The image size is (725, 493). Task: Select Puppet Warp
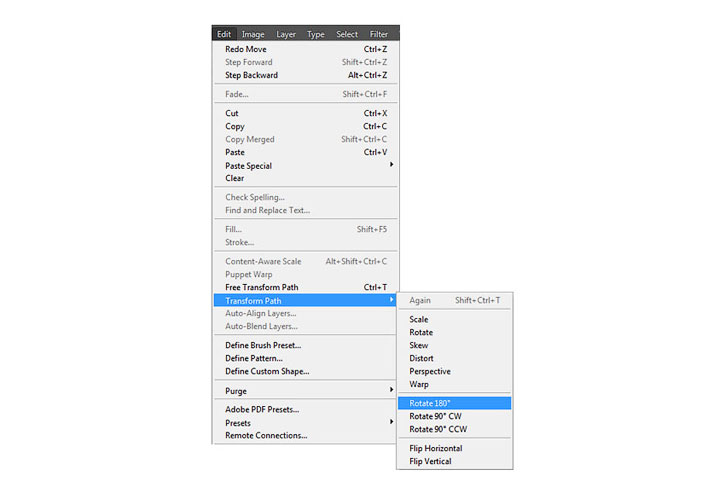click(x=306, y=274)
